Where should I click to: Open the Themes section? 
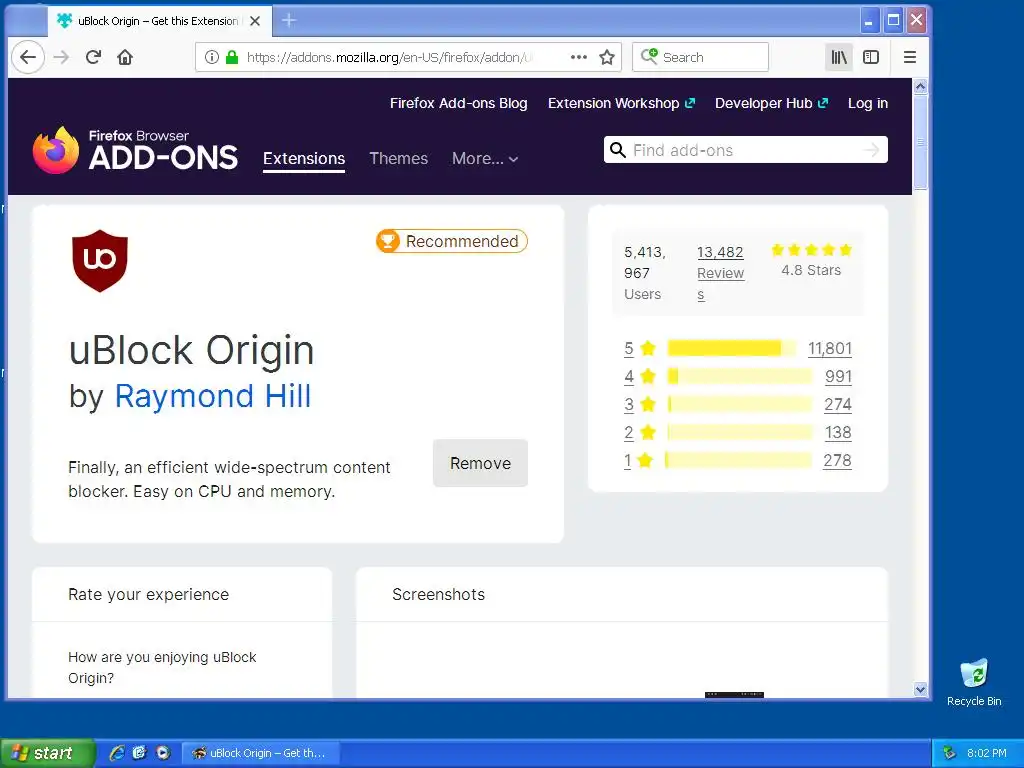click(398, 159)
